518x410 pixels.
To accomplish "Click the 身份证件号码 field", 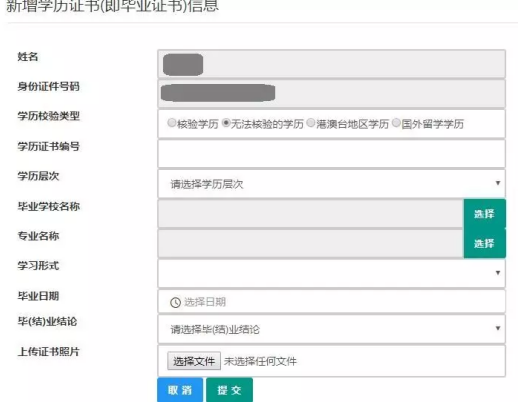I will coord(332,94).
